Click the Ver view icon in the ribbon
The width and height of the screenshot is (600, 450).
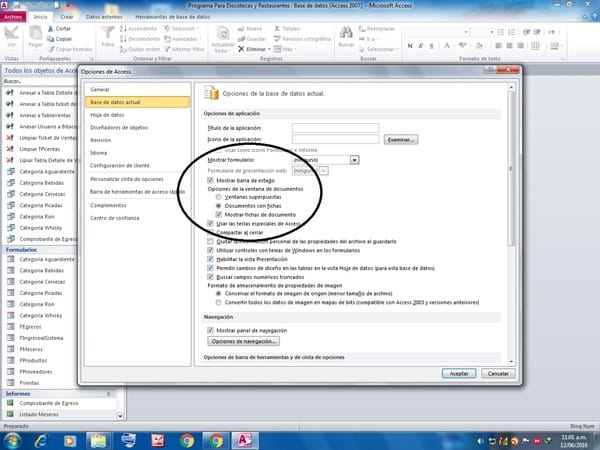(x=11, y=34)
